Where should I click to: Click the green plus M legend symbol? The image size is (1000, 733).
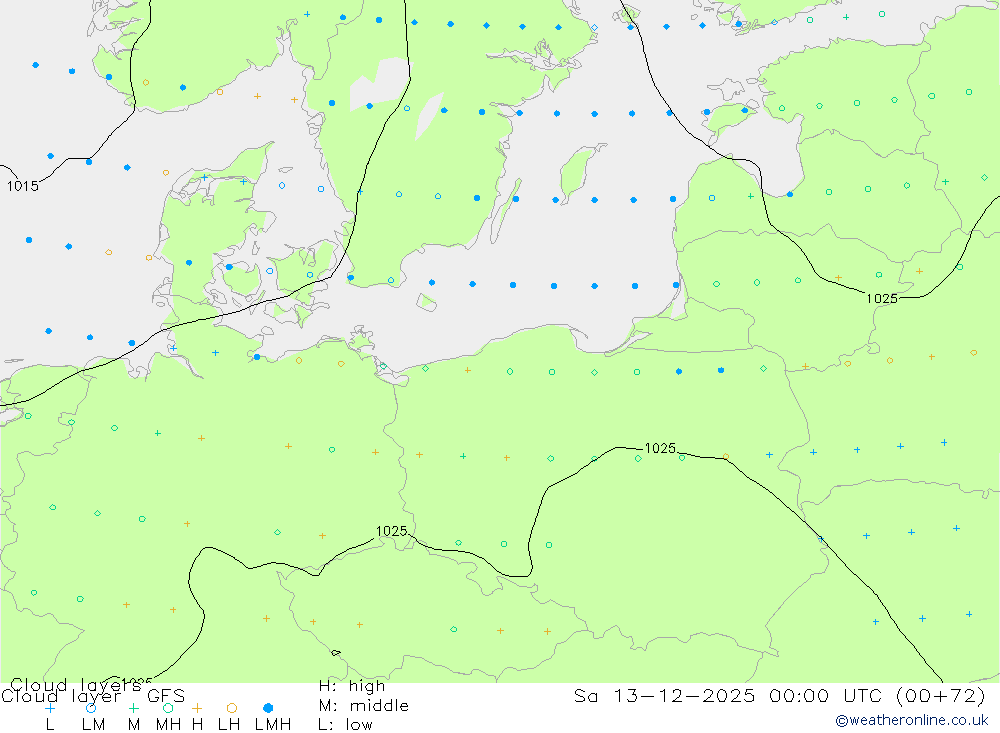click(x=133, y=708)
